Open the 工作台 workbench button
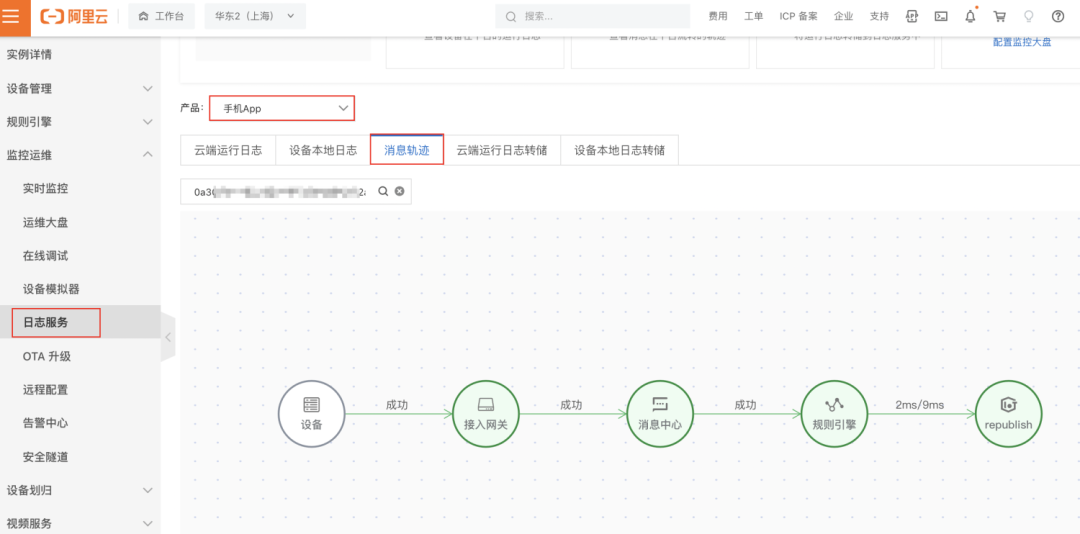This screenshot has height=534, width=1080. coord(161,16)
